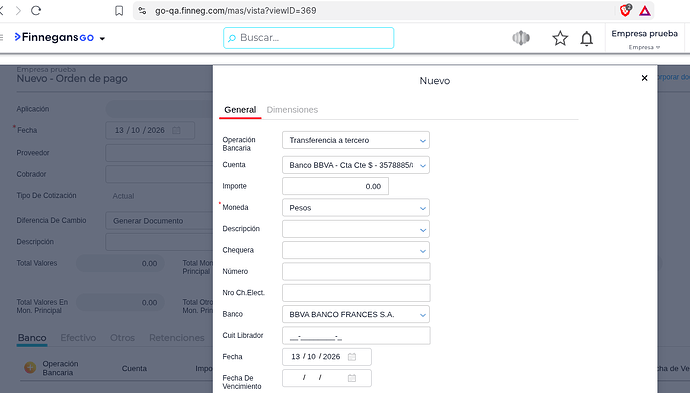This screenshot has width=690, height=393.
Task: Click the Total Valores 0.00 field
Action: pos(120,264)
